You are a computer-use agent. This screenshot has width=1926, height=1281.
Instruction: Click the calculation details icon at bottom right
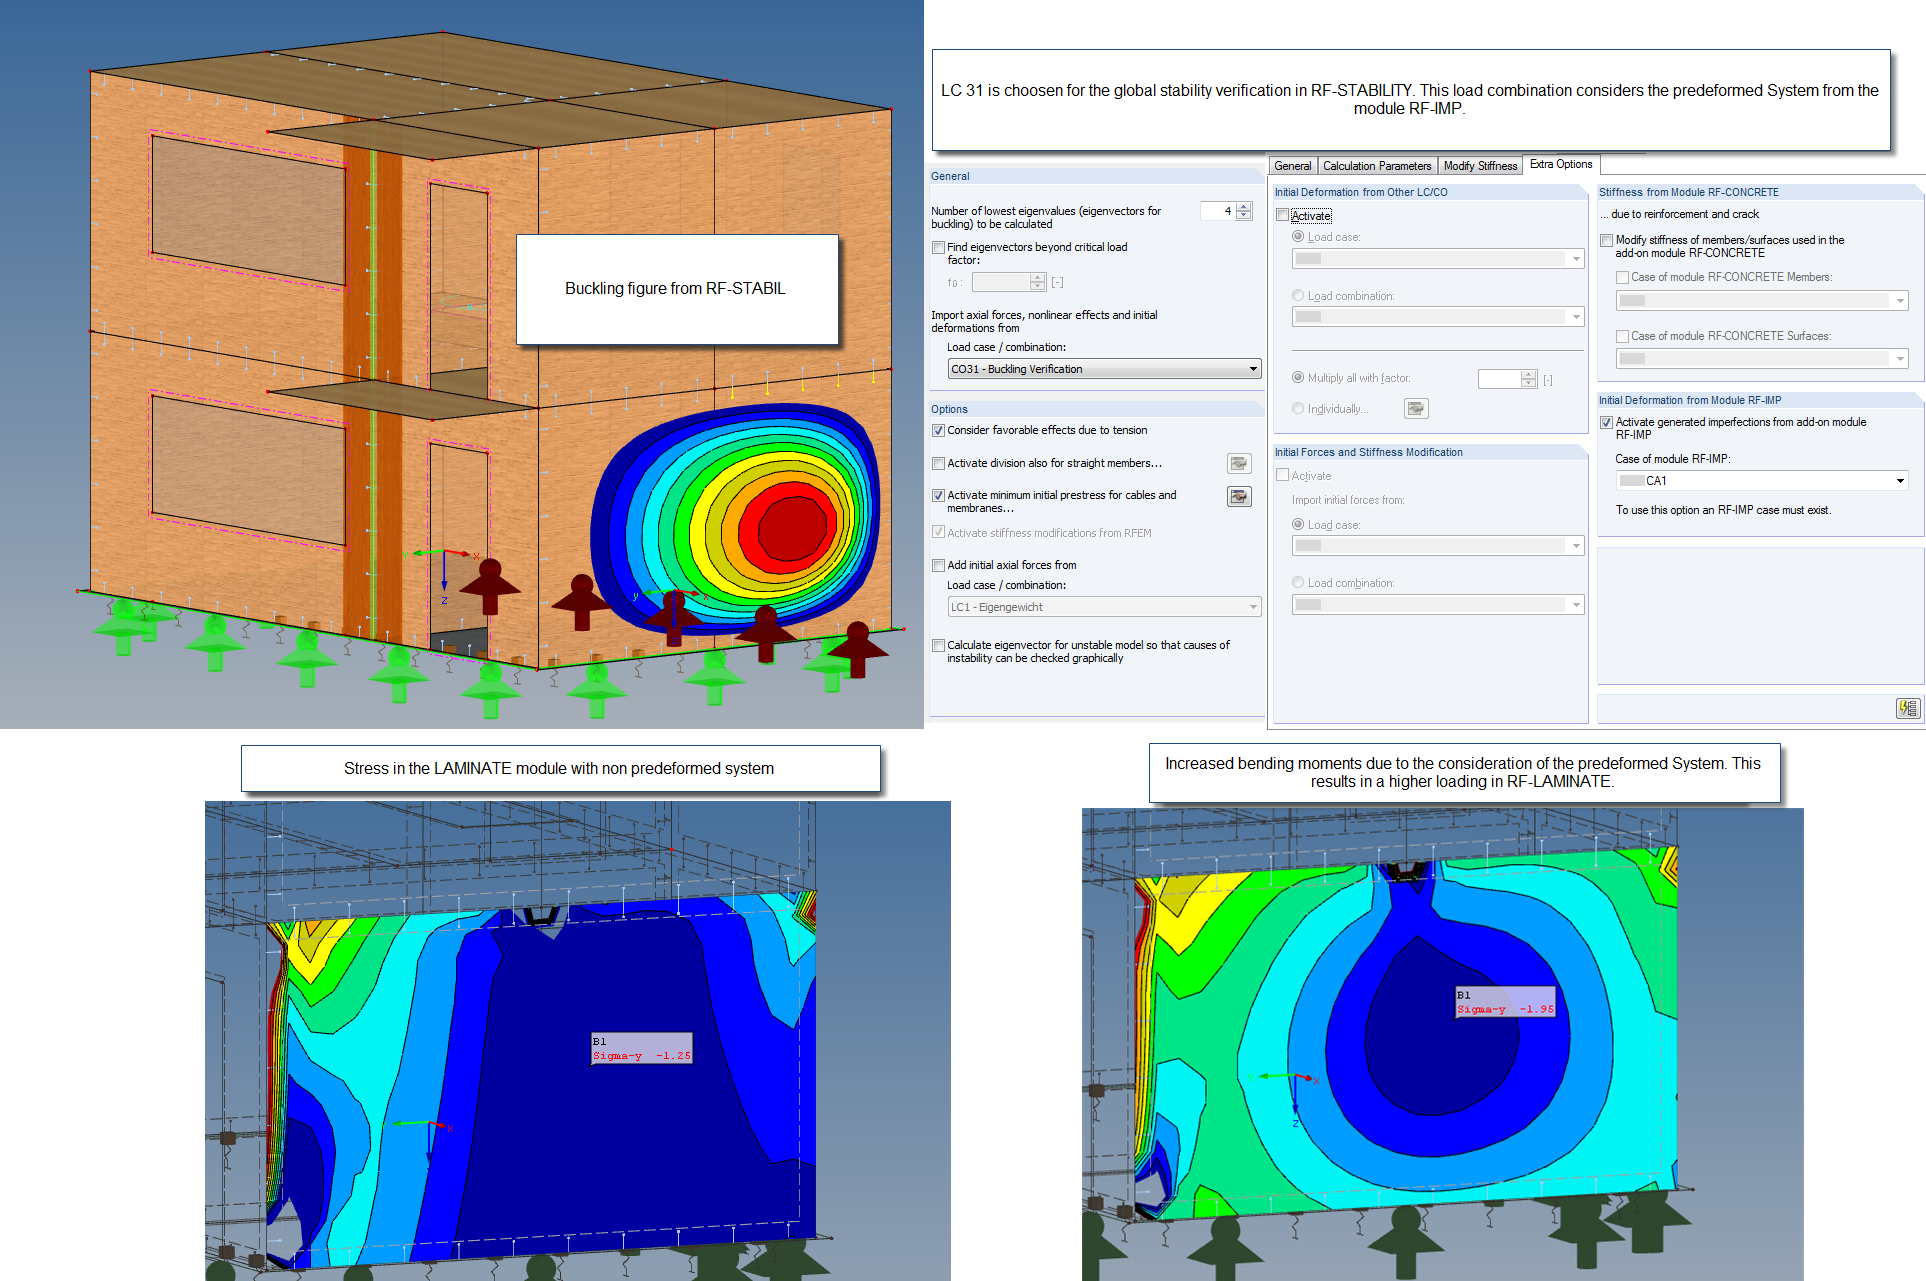(x=1908, y=708)
